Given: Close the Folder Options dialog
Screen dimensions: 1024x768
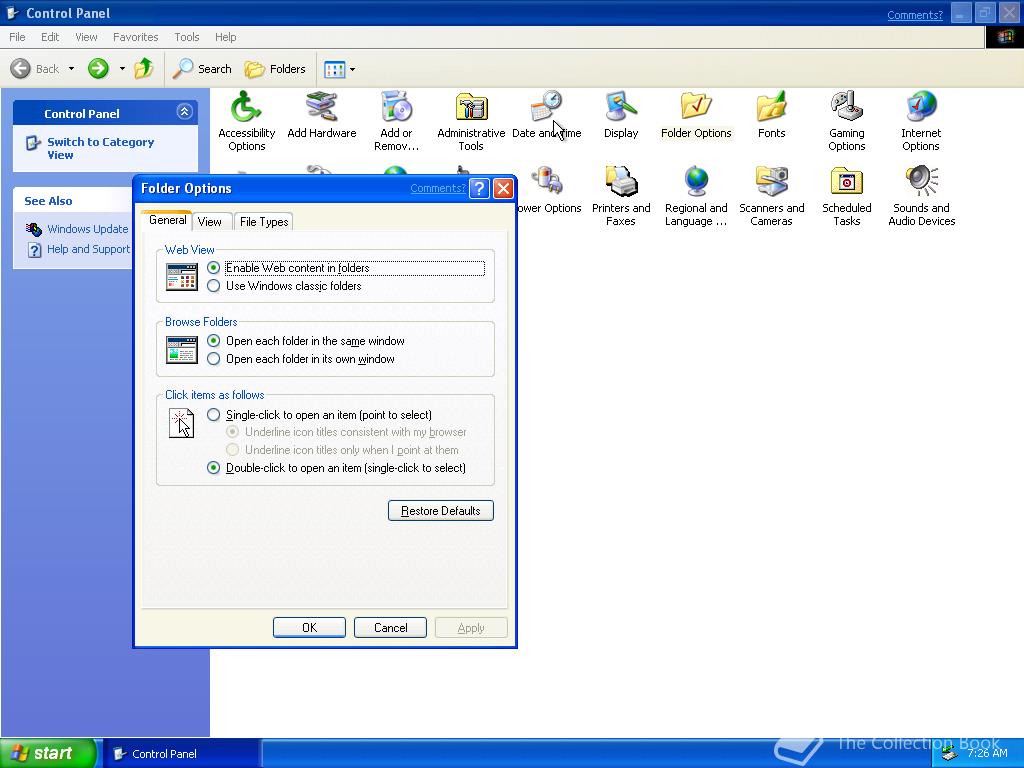Looking at the screenshot, I should [x=503, y=189].
